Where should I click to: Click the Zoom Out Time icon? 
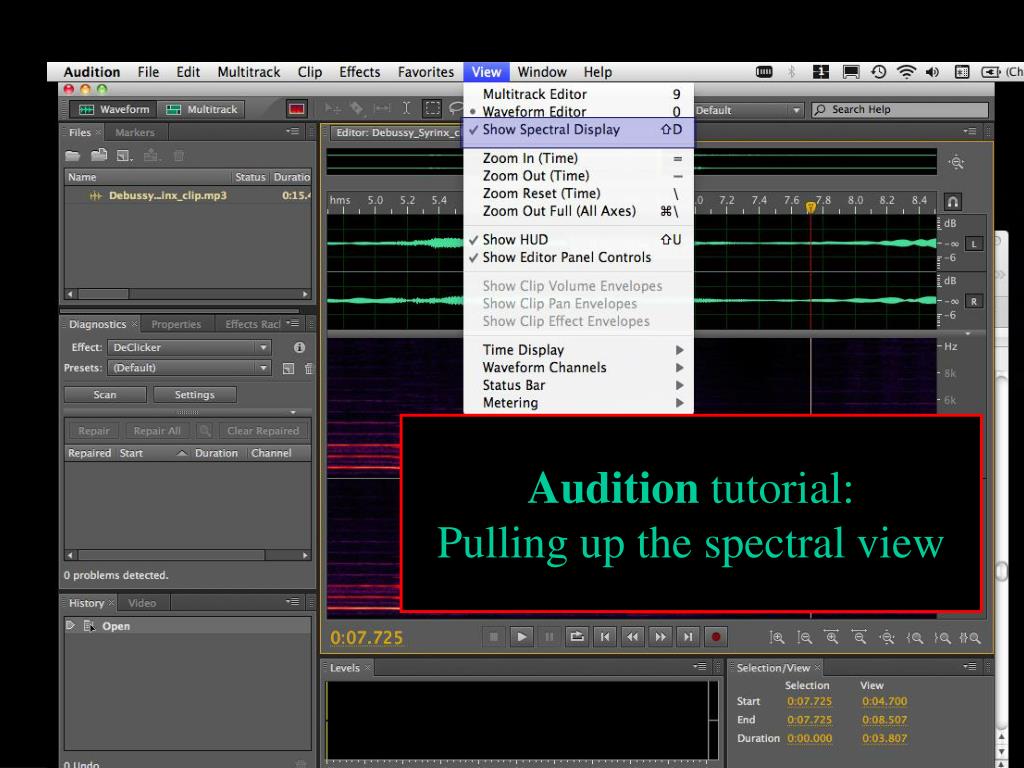(x=859, y=638)
